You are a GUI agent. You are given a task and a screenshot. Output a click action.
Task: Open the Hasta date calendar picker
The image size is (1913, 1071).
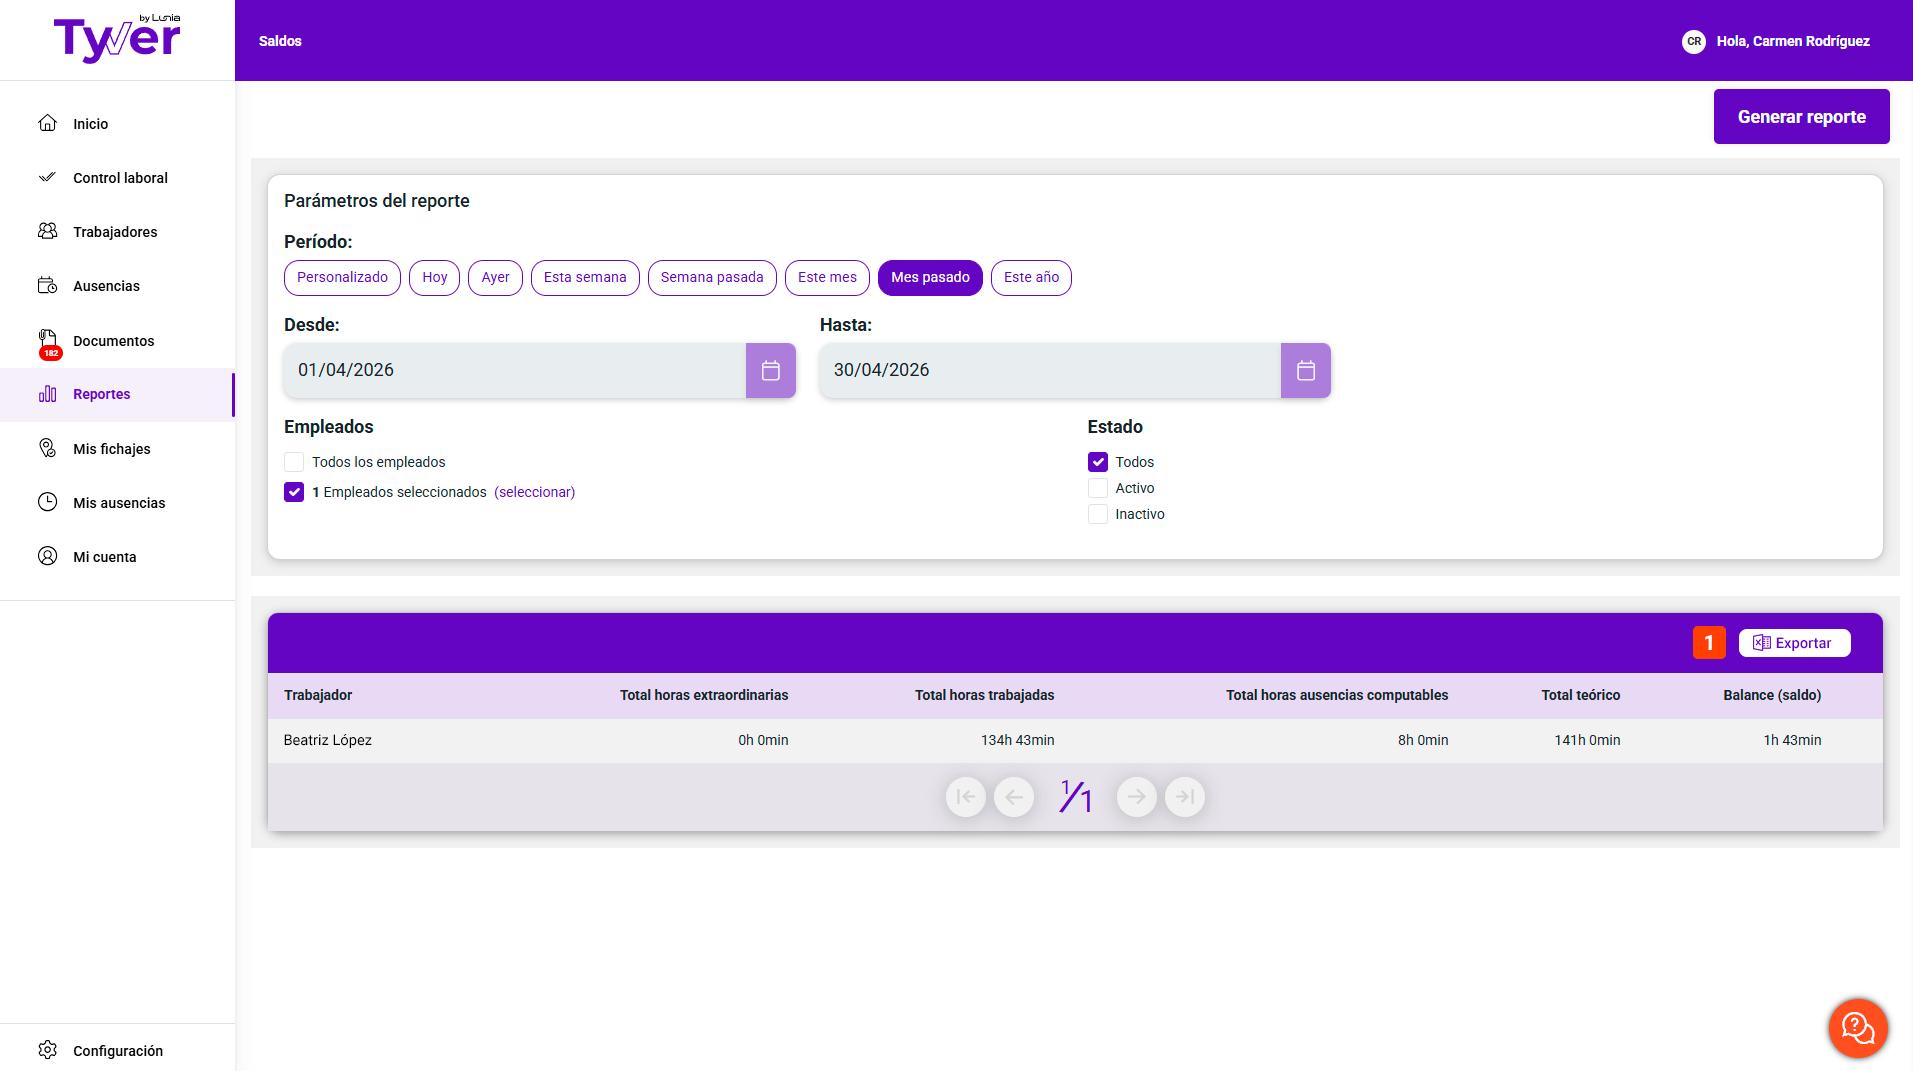[1305, 371]
